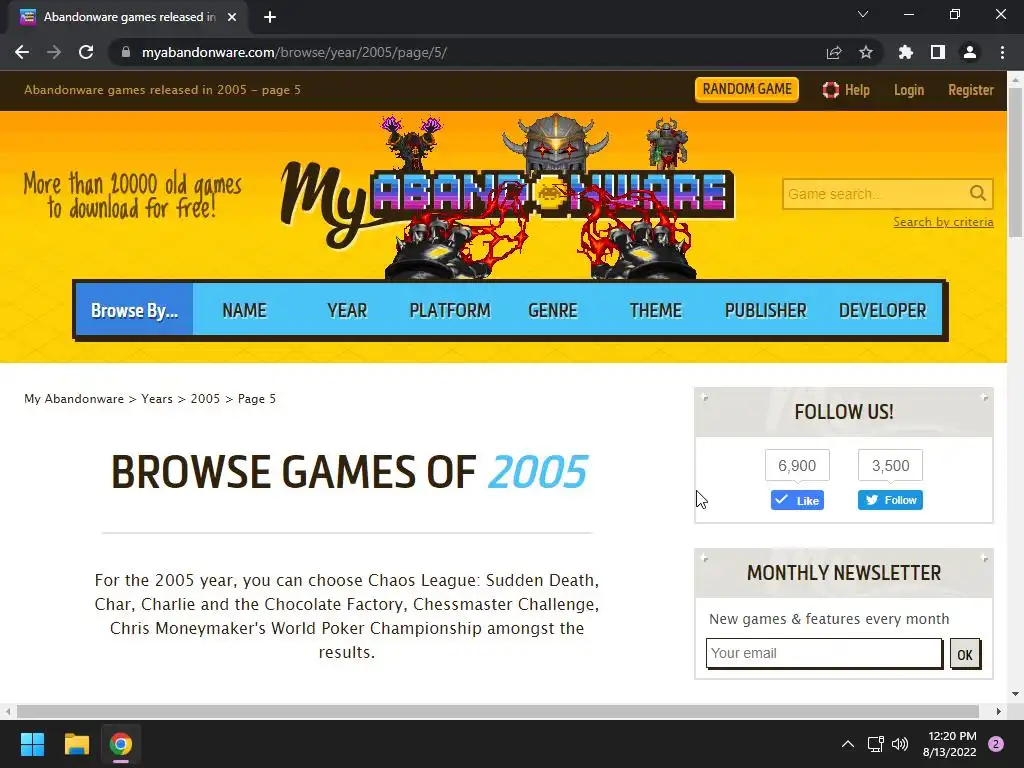Browse games by THEME
The width and height of the screenshot is (1024, 768).
tap(655, 310)
